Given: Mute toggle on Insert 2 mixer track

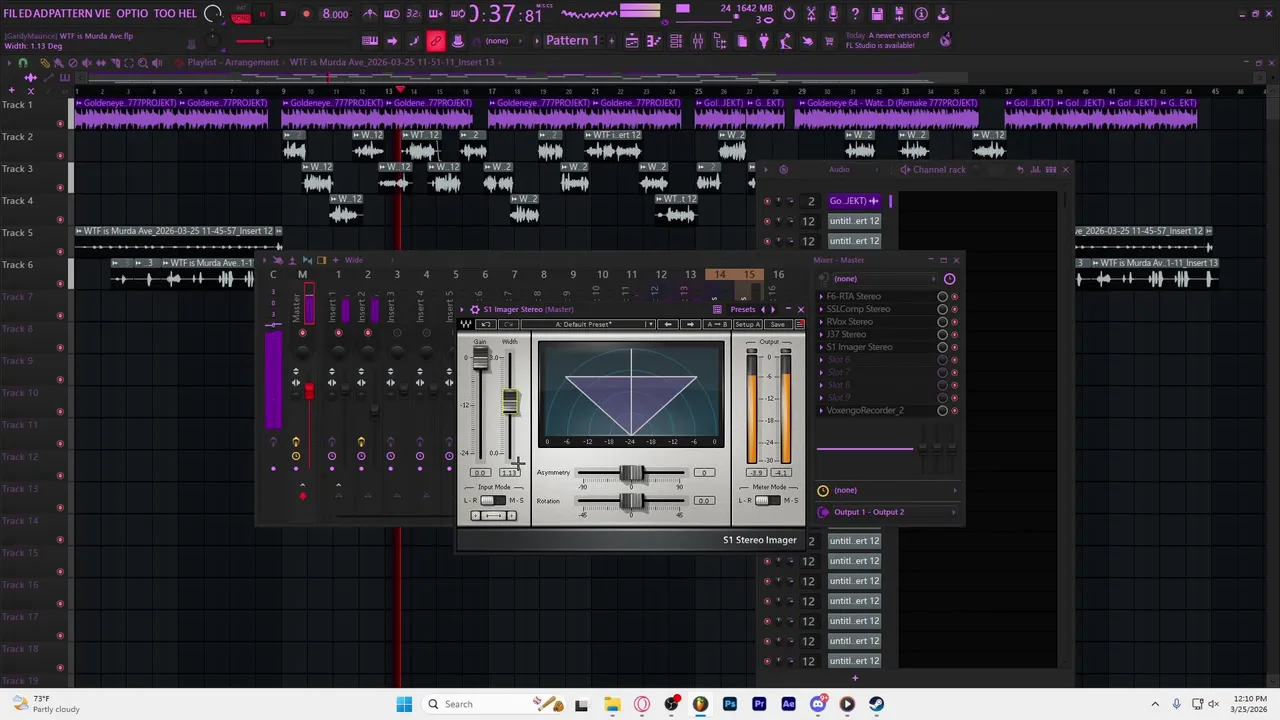Looking at the screenshot, I should [x=367, y=333].
